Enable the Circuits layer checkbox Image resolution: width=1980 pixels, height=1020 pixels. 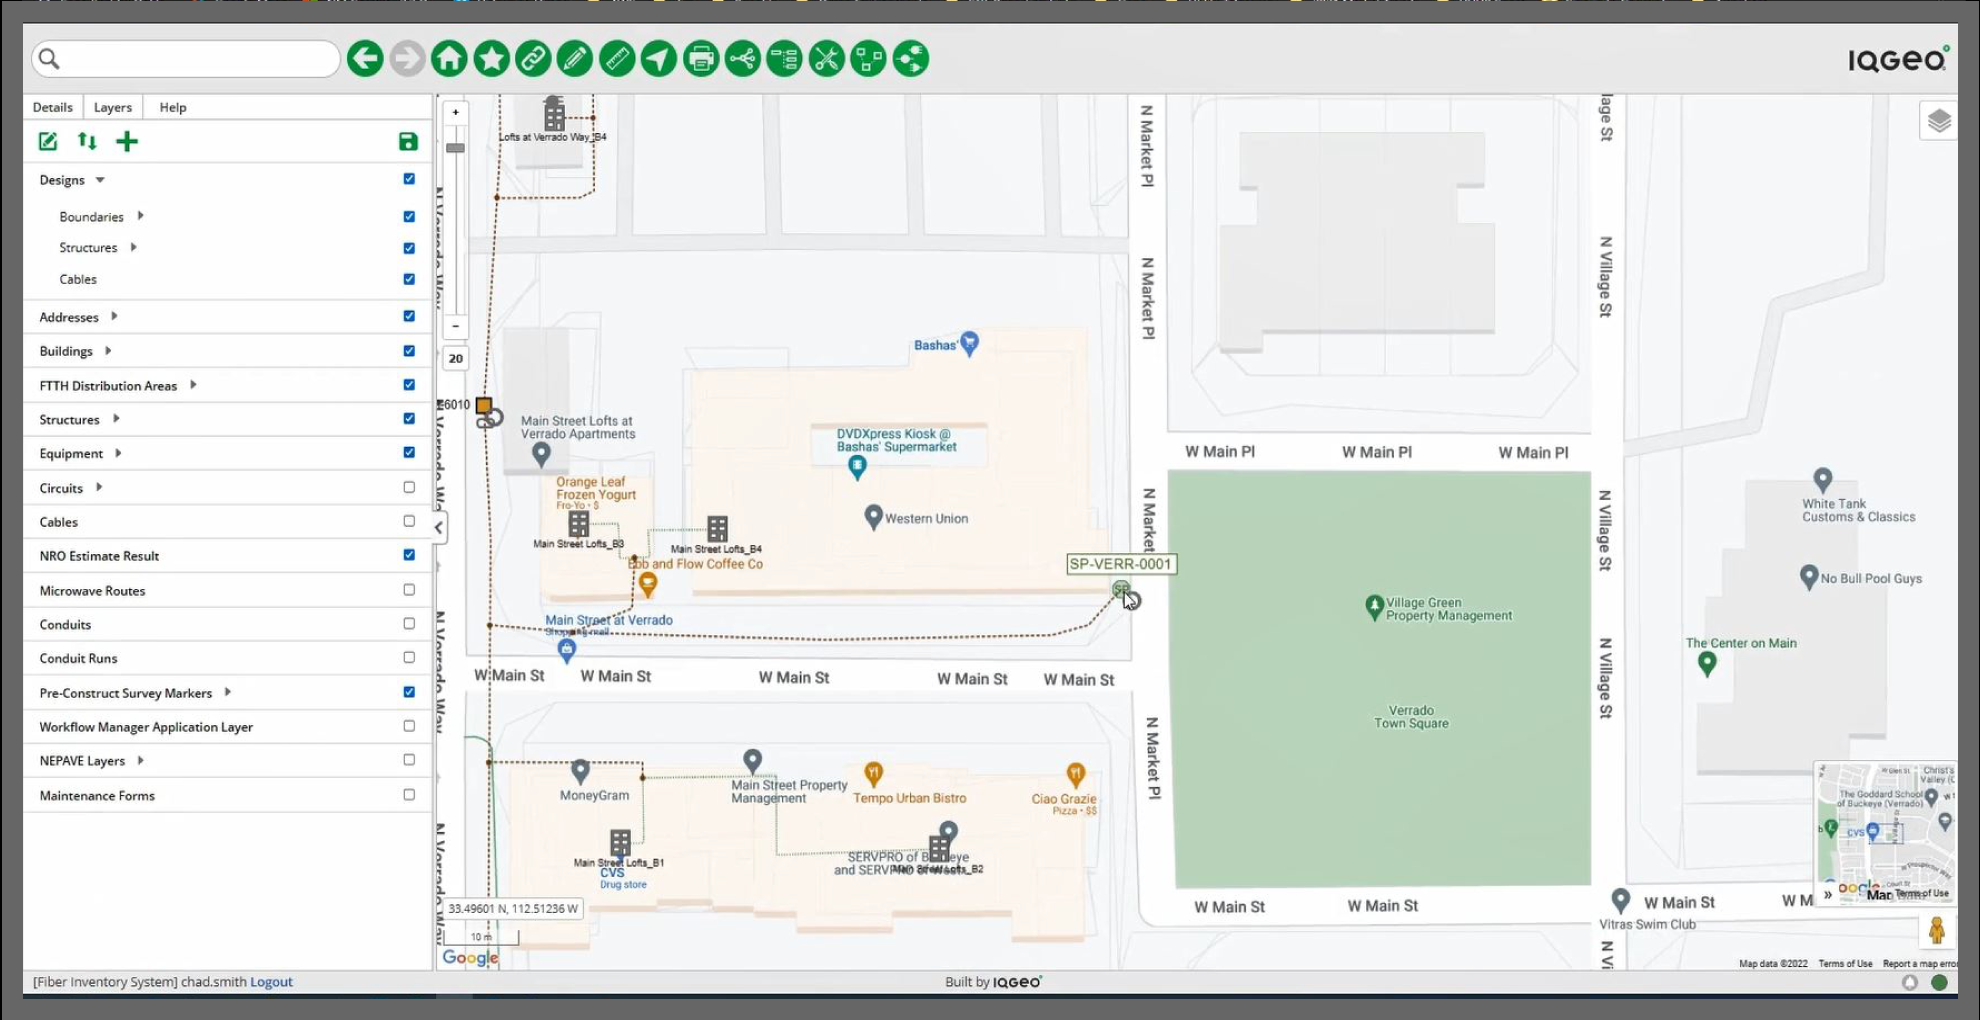(x=409, y=487)
